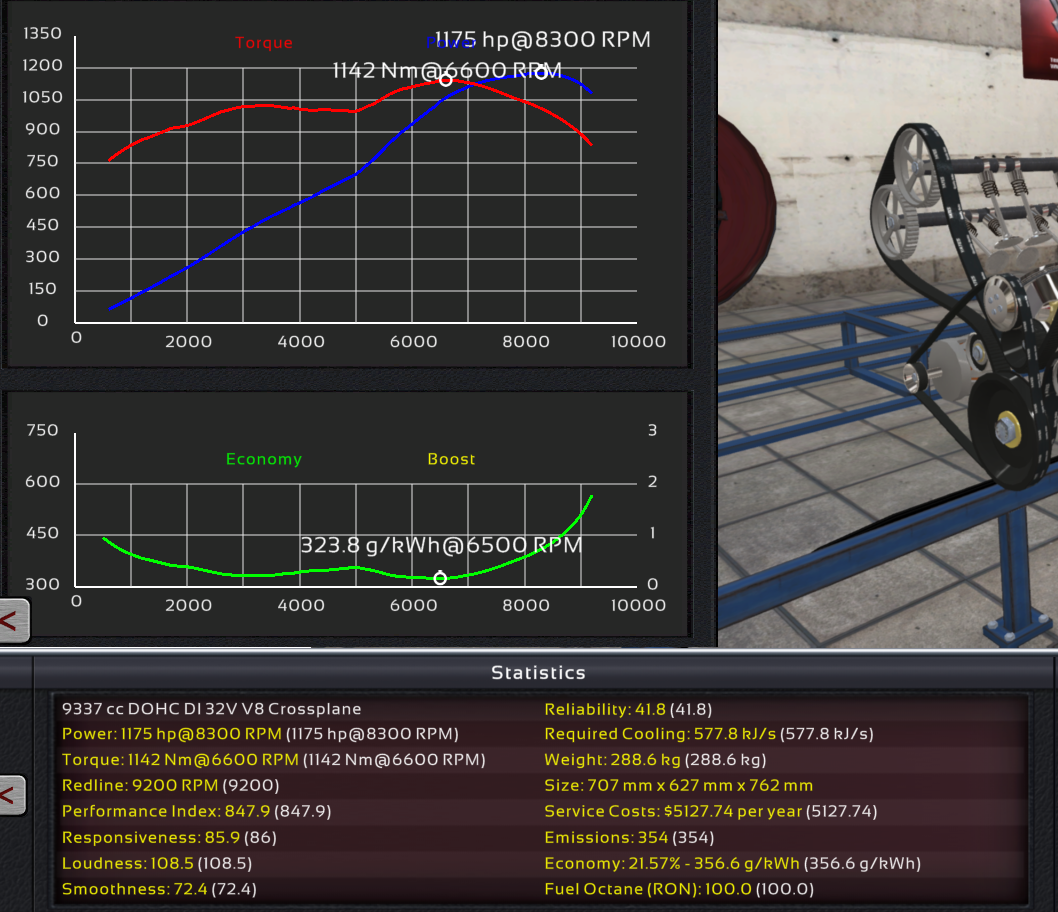This screenshot has height=912, width=1058.
Task: Click the crankshaft pulley bolt on the engine
Action: click(x=1006, y=433)
